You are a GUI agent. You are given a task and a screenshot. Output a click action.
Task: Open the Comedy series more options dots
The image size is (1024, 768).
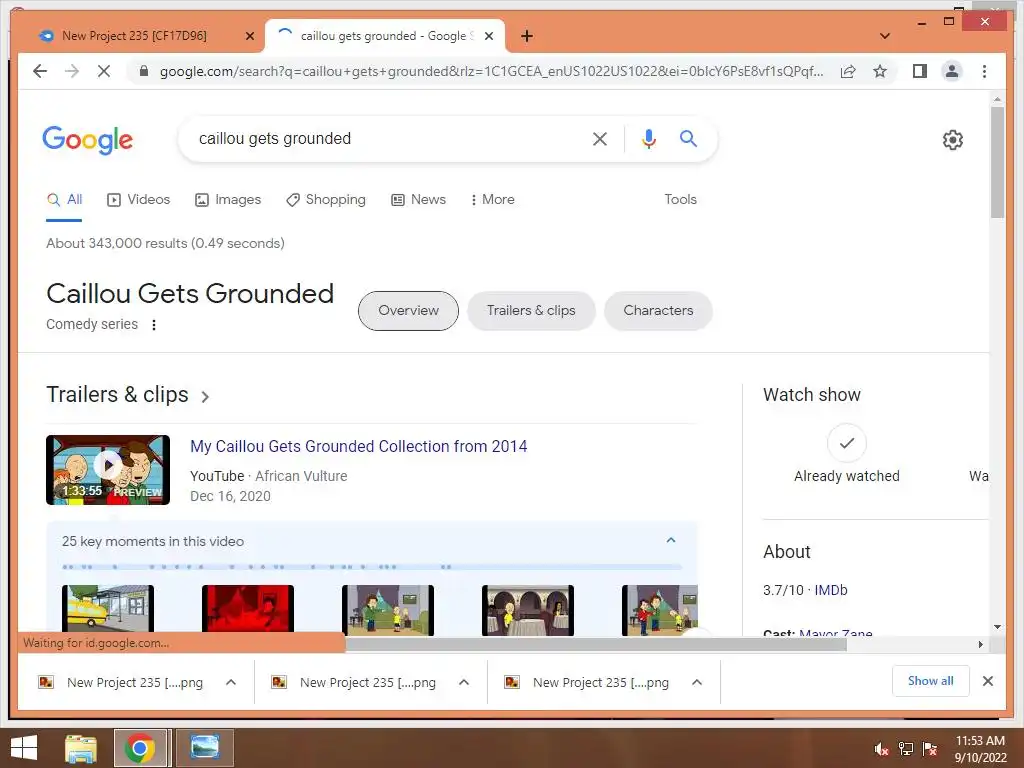[153, 325]
